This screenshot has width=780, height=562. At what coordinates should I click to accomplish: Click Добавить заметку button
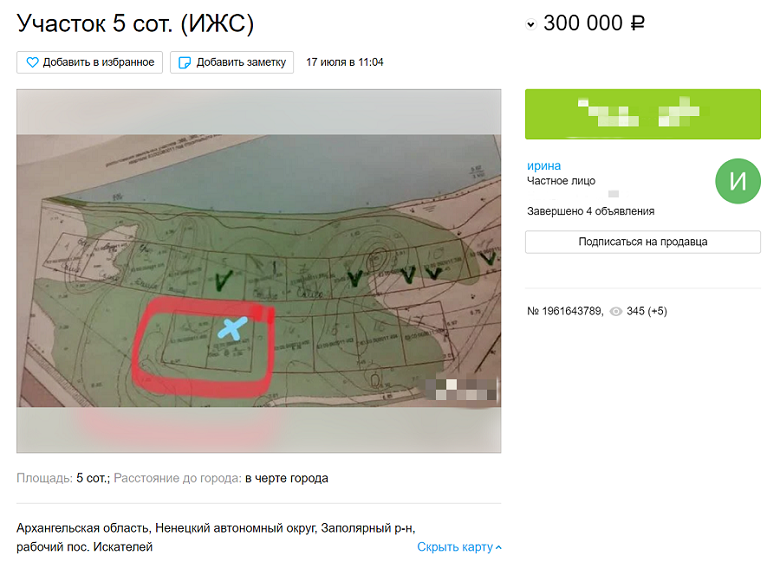[x=232, y=63]
